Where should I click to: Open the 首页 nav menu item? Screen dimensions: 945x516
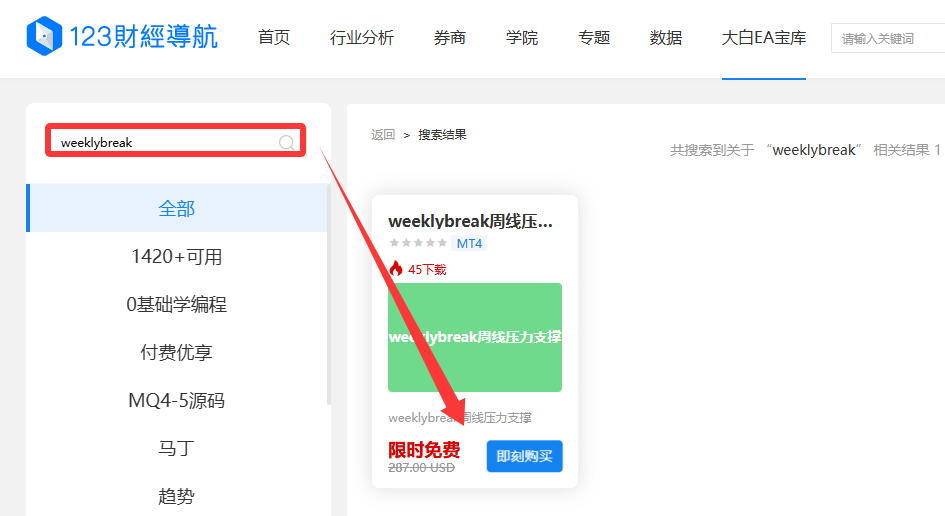click(x=274, y=38)
